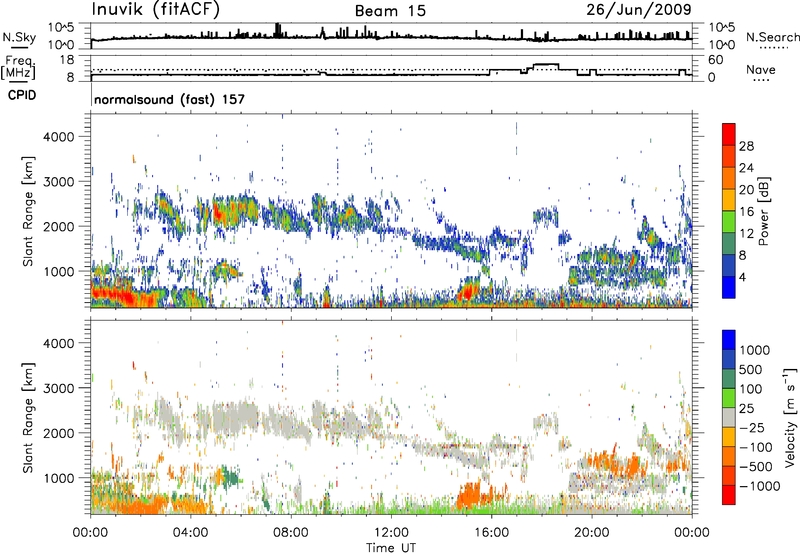Click the 'CPID' label
The image size is (800, 554).
(22, 95)
